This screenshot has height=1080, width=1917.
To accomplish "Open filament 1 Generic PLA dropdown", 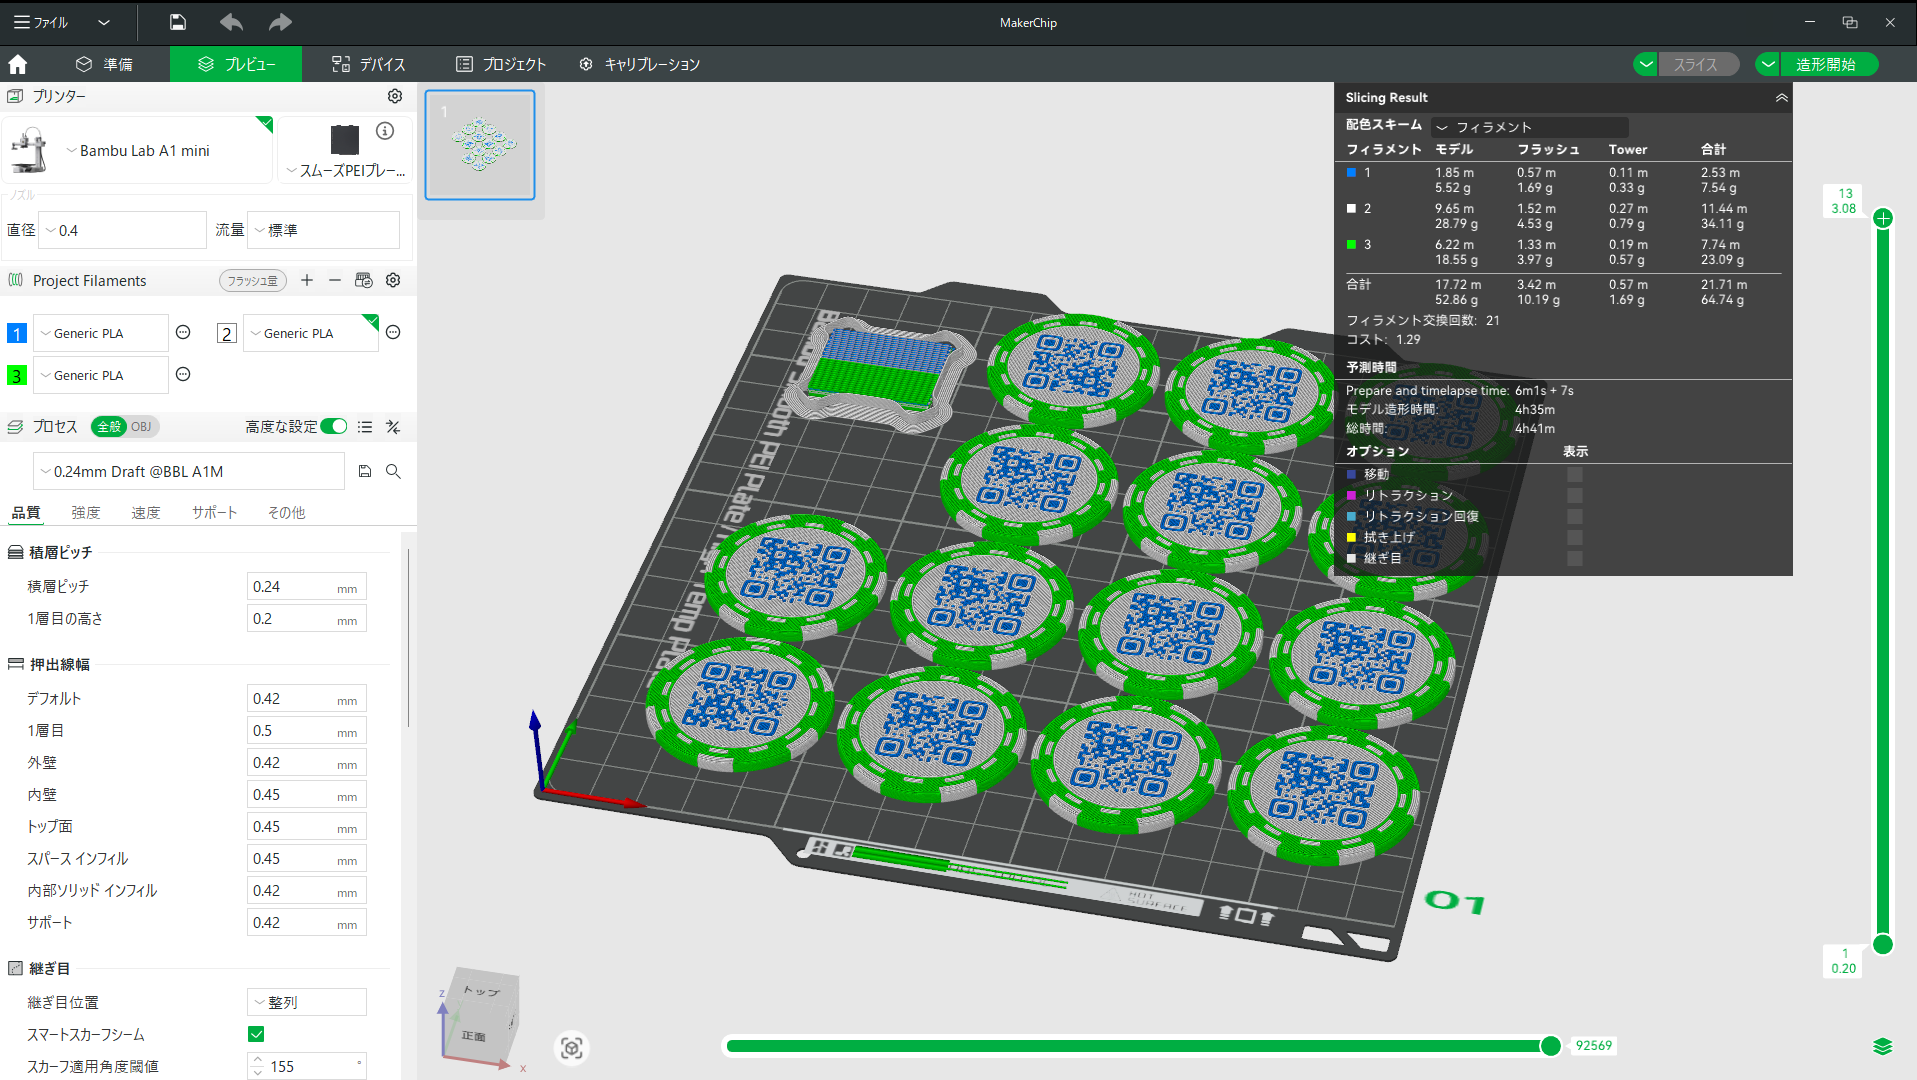I will tap(102, 333).
